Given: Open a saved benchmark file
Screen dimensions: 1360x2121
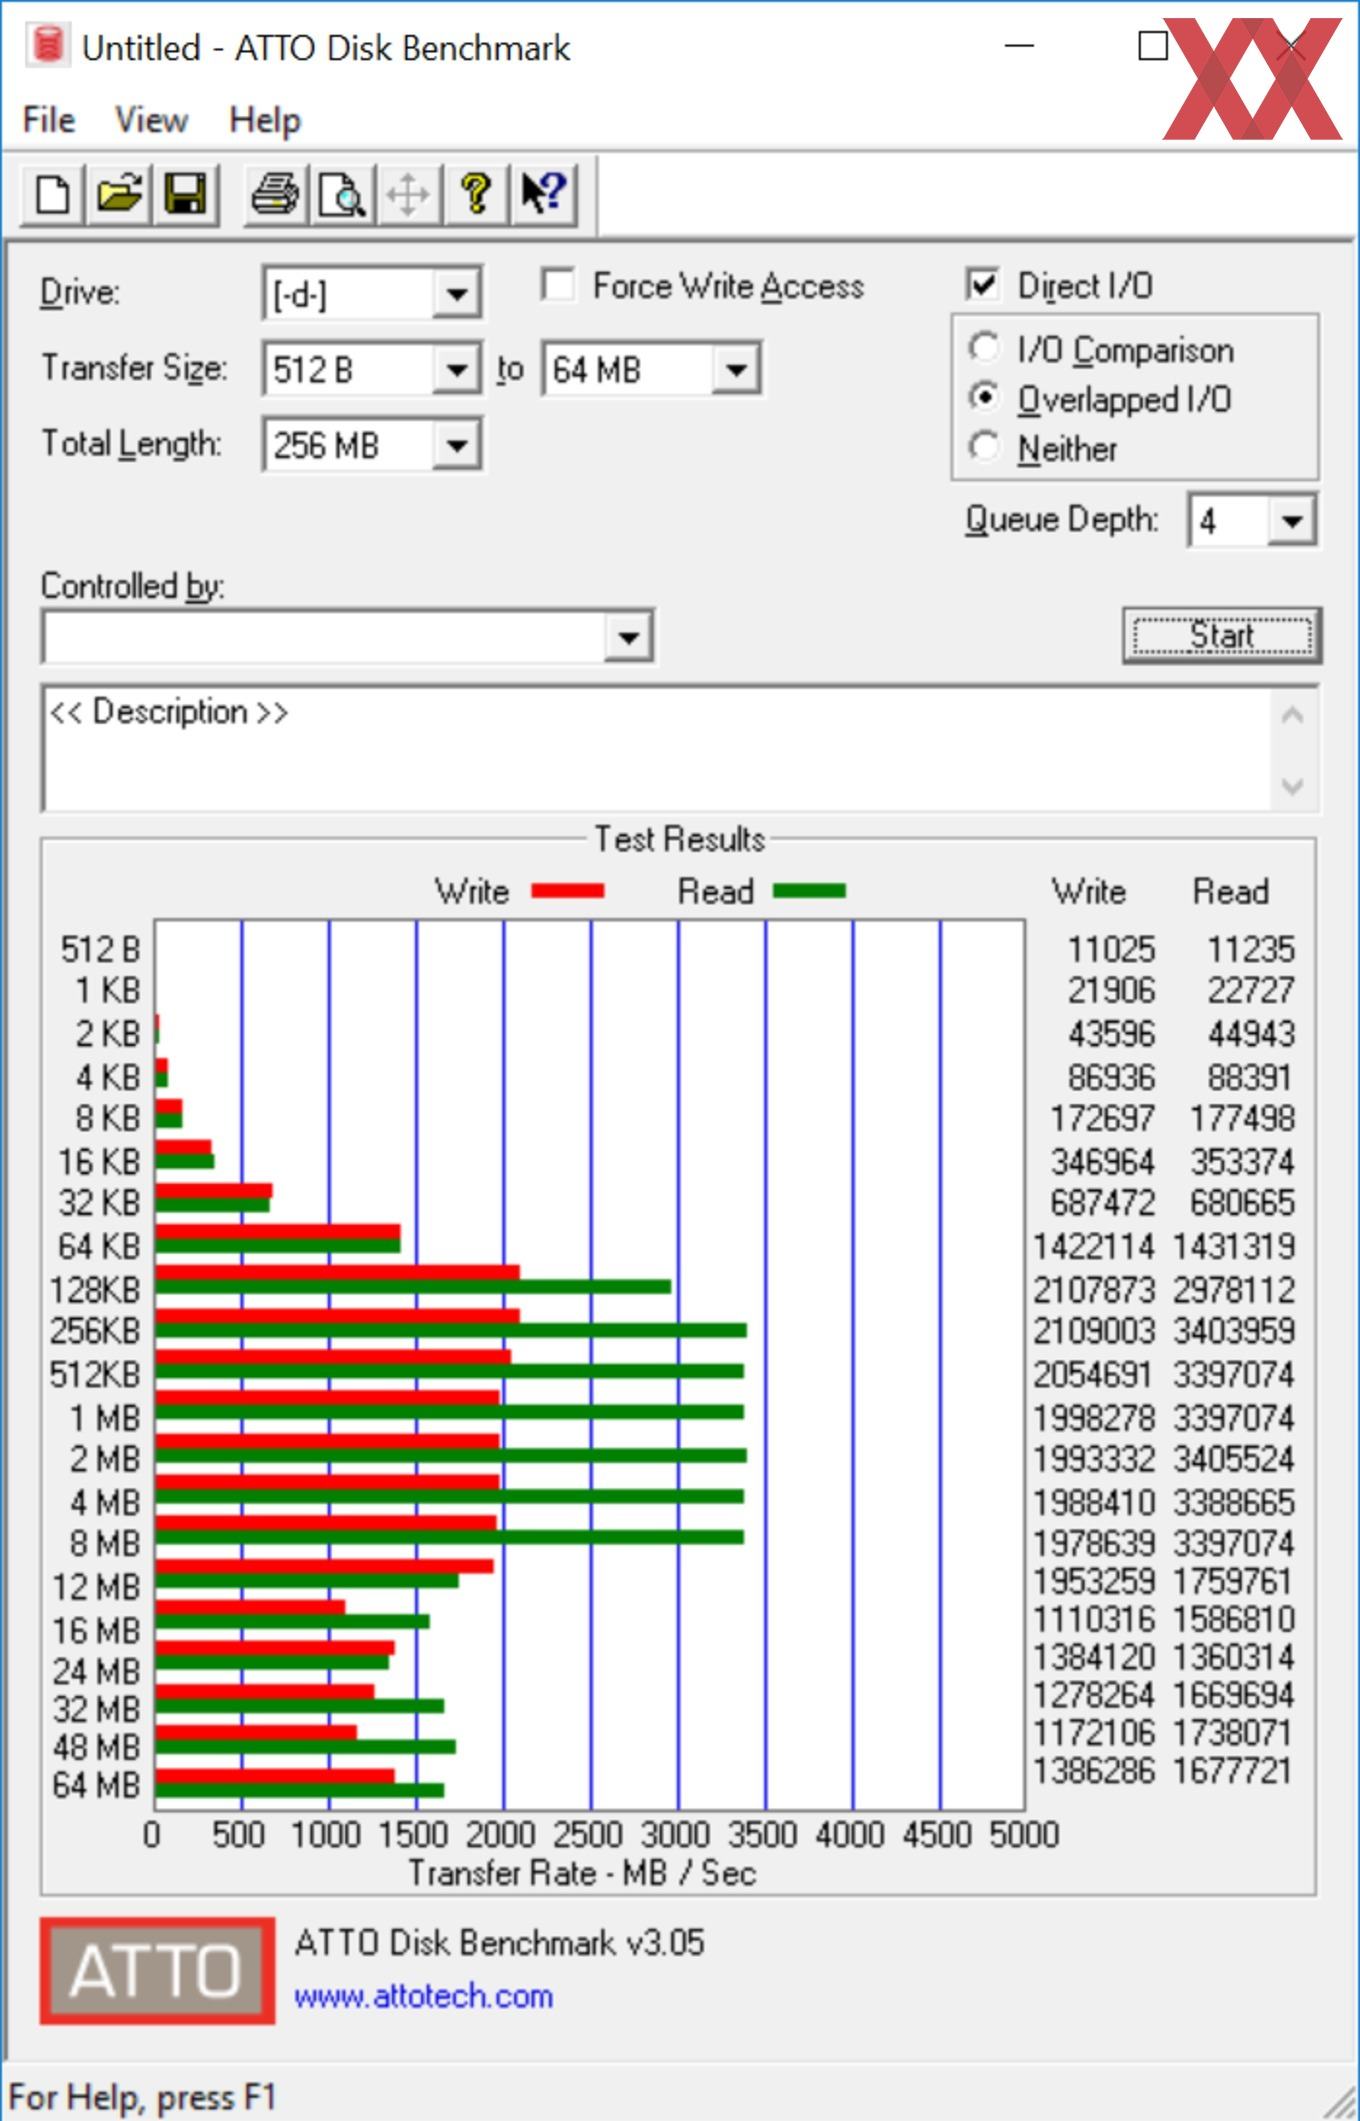Looking at the screenshot, I should (x=120, y=193).
